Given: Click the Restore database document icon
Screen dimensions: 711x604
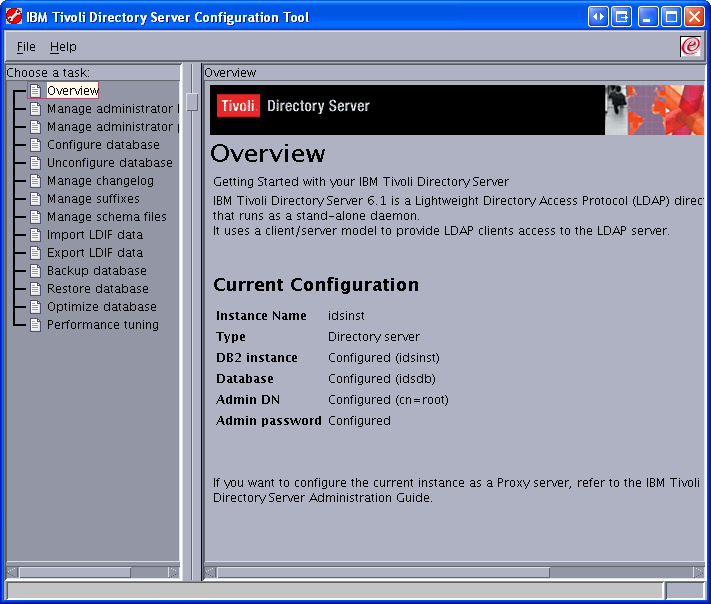Looking at the screenshot, I should click(x=35, y=289).
